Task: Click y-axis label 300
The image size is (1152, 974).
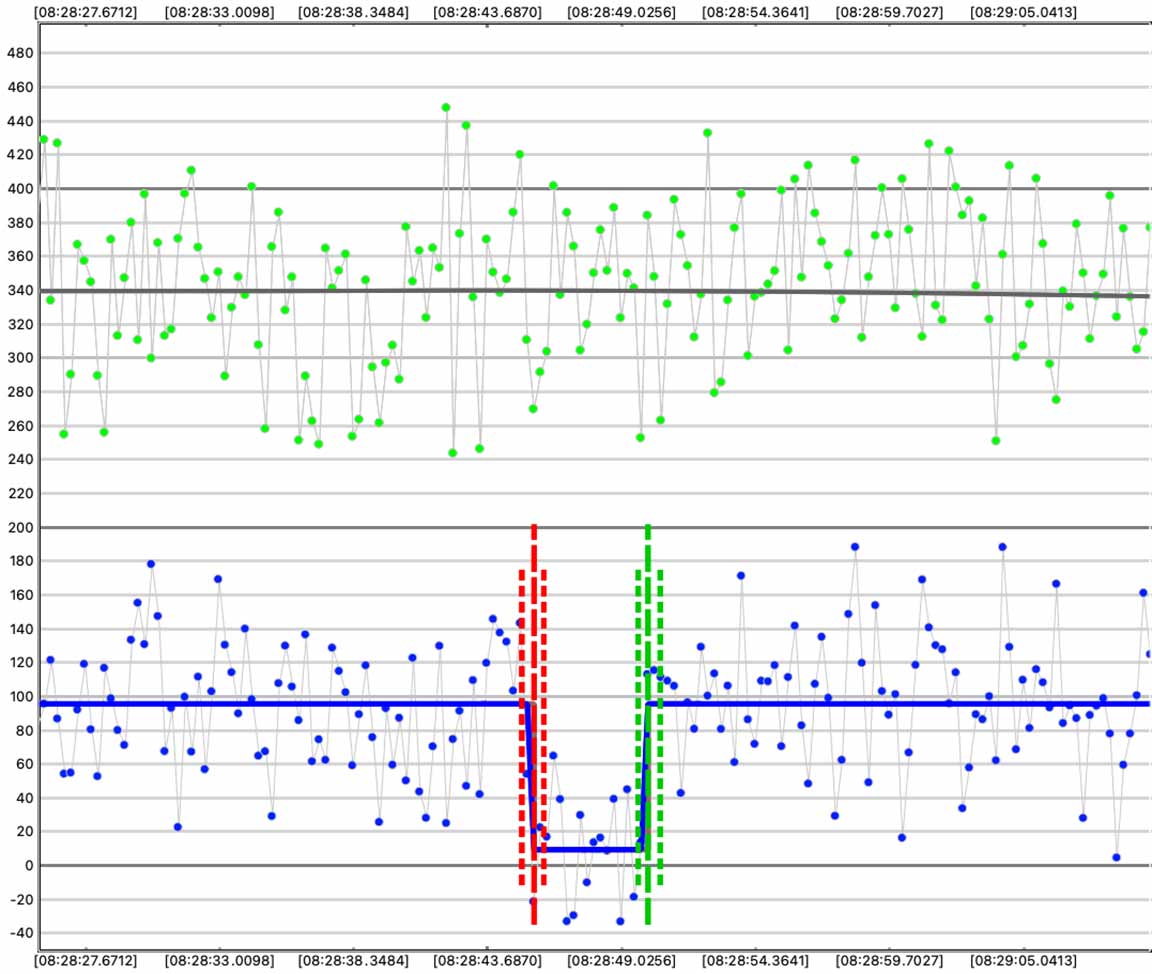Action: coord(20,358)
